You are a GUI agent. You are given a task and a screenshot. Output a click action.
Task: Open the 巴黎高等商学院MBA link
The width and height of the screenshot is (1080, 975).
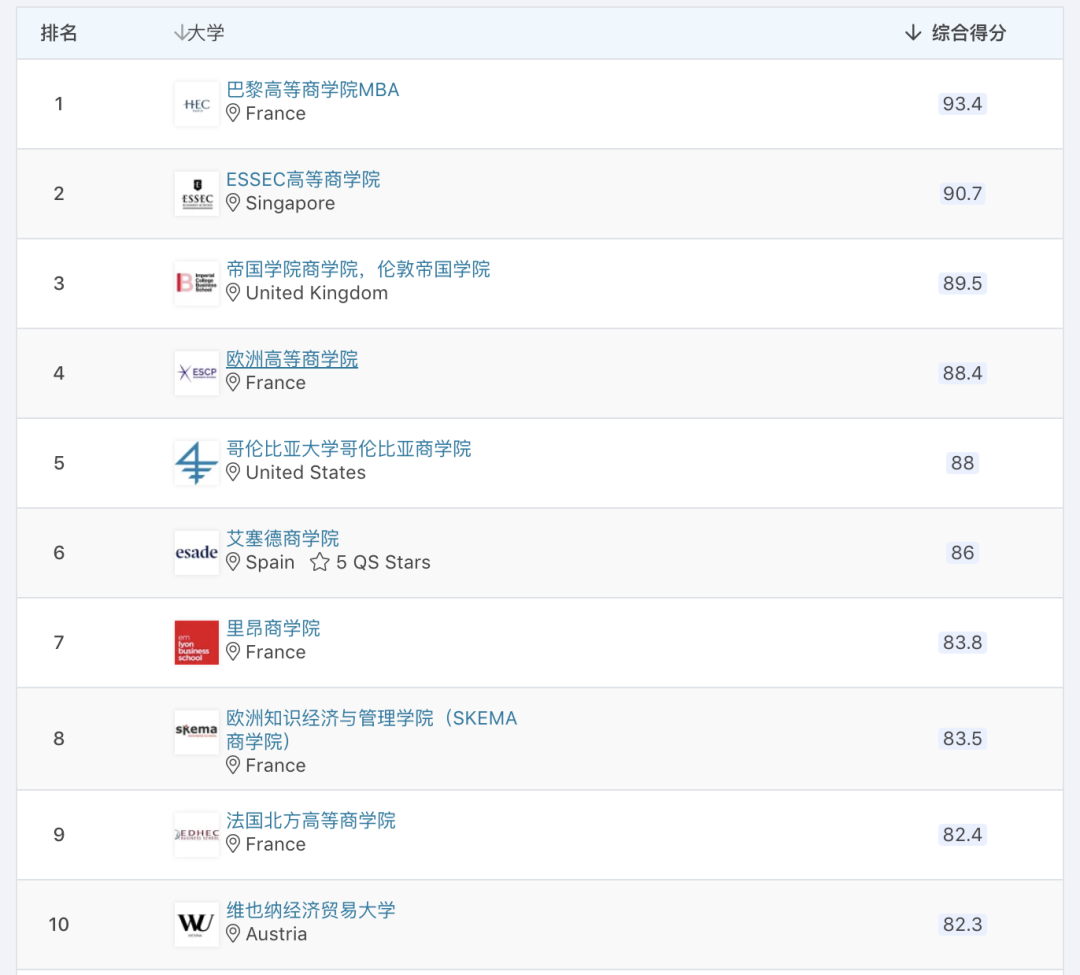click(312, 90)
